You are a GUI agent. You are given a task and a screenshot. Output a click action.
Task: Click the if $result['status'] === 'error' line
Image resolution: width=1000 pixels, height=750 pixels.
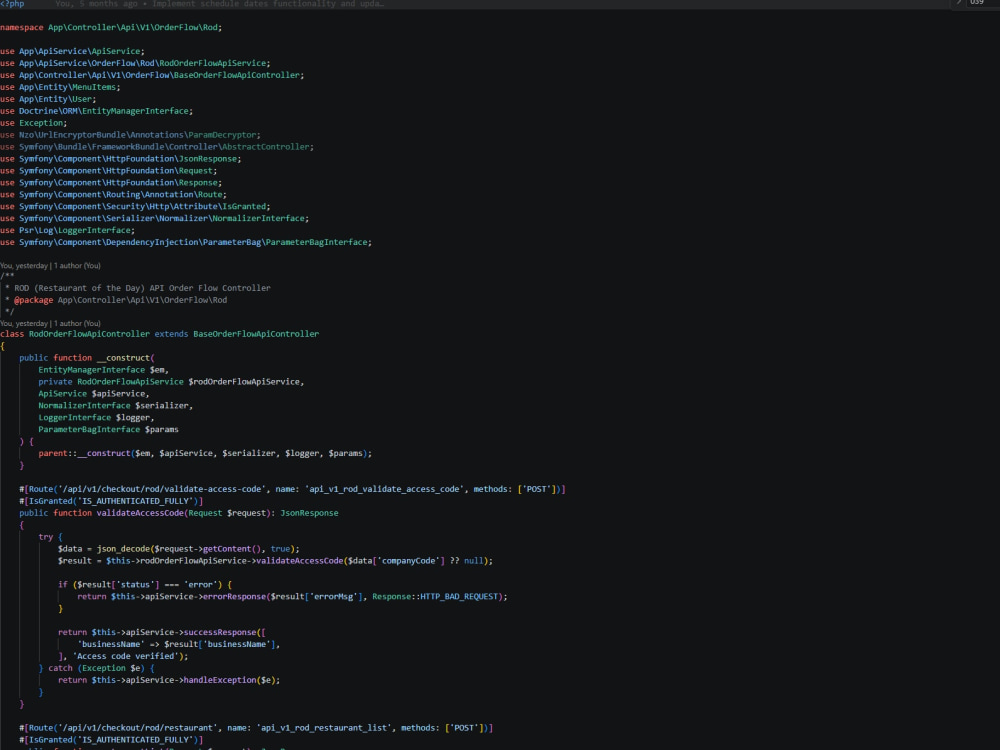point(145,585)
